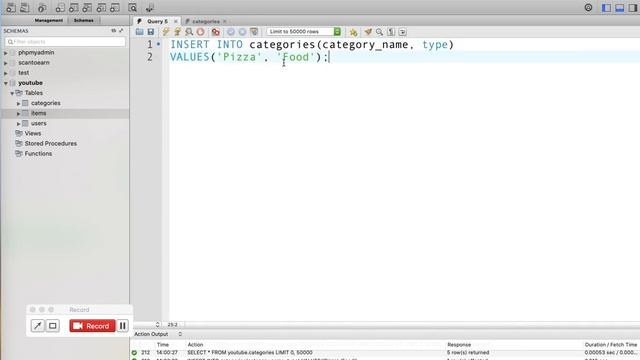Click the Record button in Record window
The height and width of the screenshot is (360, 640).
point(92,326)
